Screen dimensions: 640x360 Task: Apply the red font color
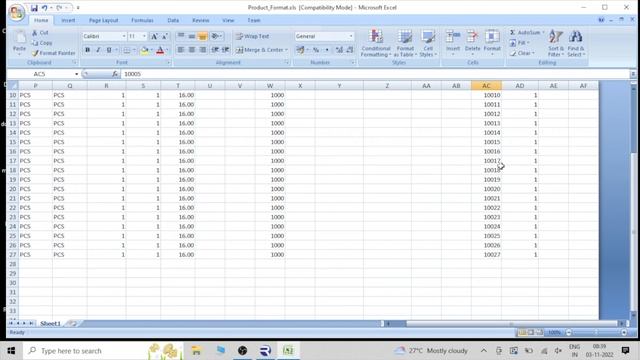pos(160,50)
